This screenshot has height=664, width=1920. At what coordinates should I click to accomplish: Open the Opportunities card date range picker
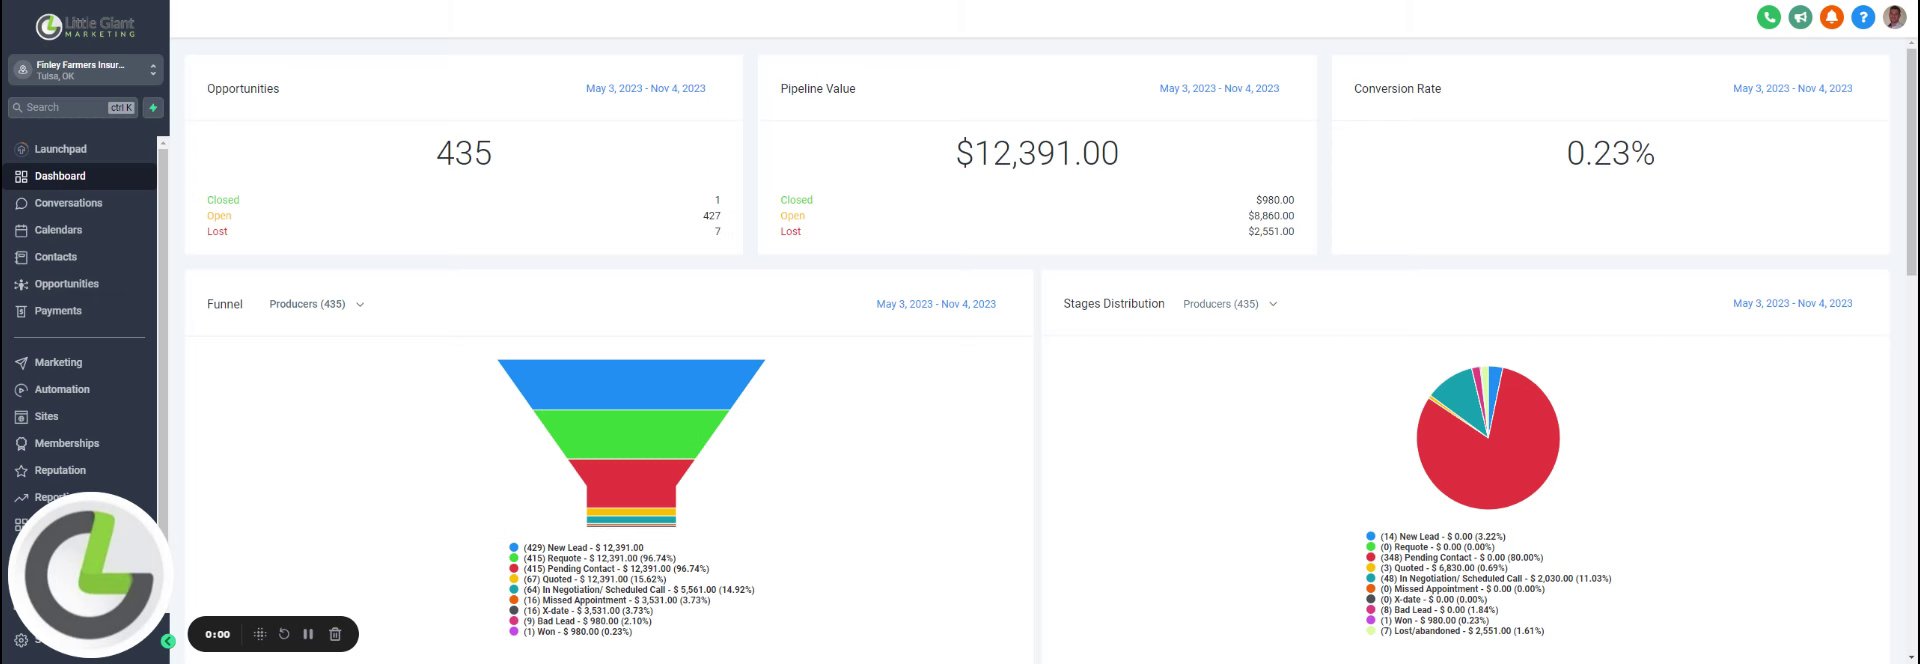point(645,89)
